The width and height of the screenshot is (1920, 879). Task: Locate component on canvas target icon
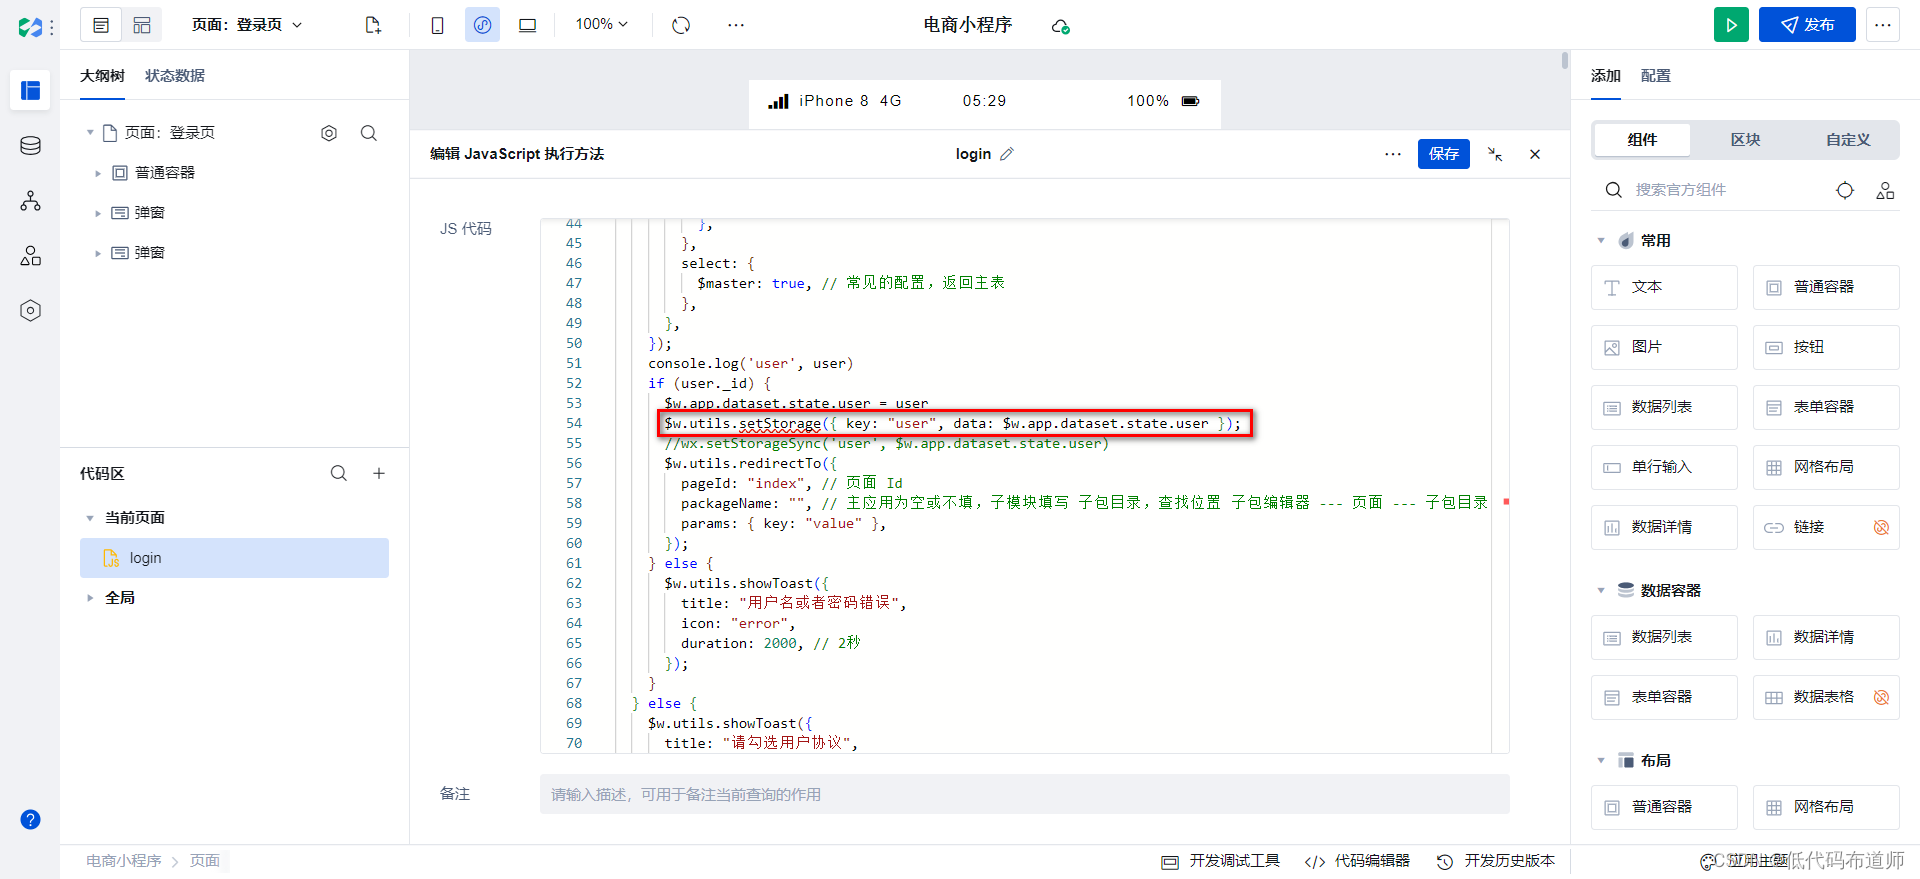point(1845,190)
